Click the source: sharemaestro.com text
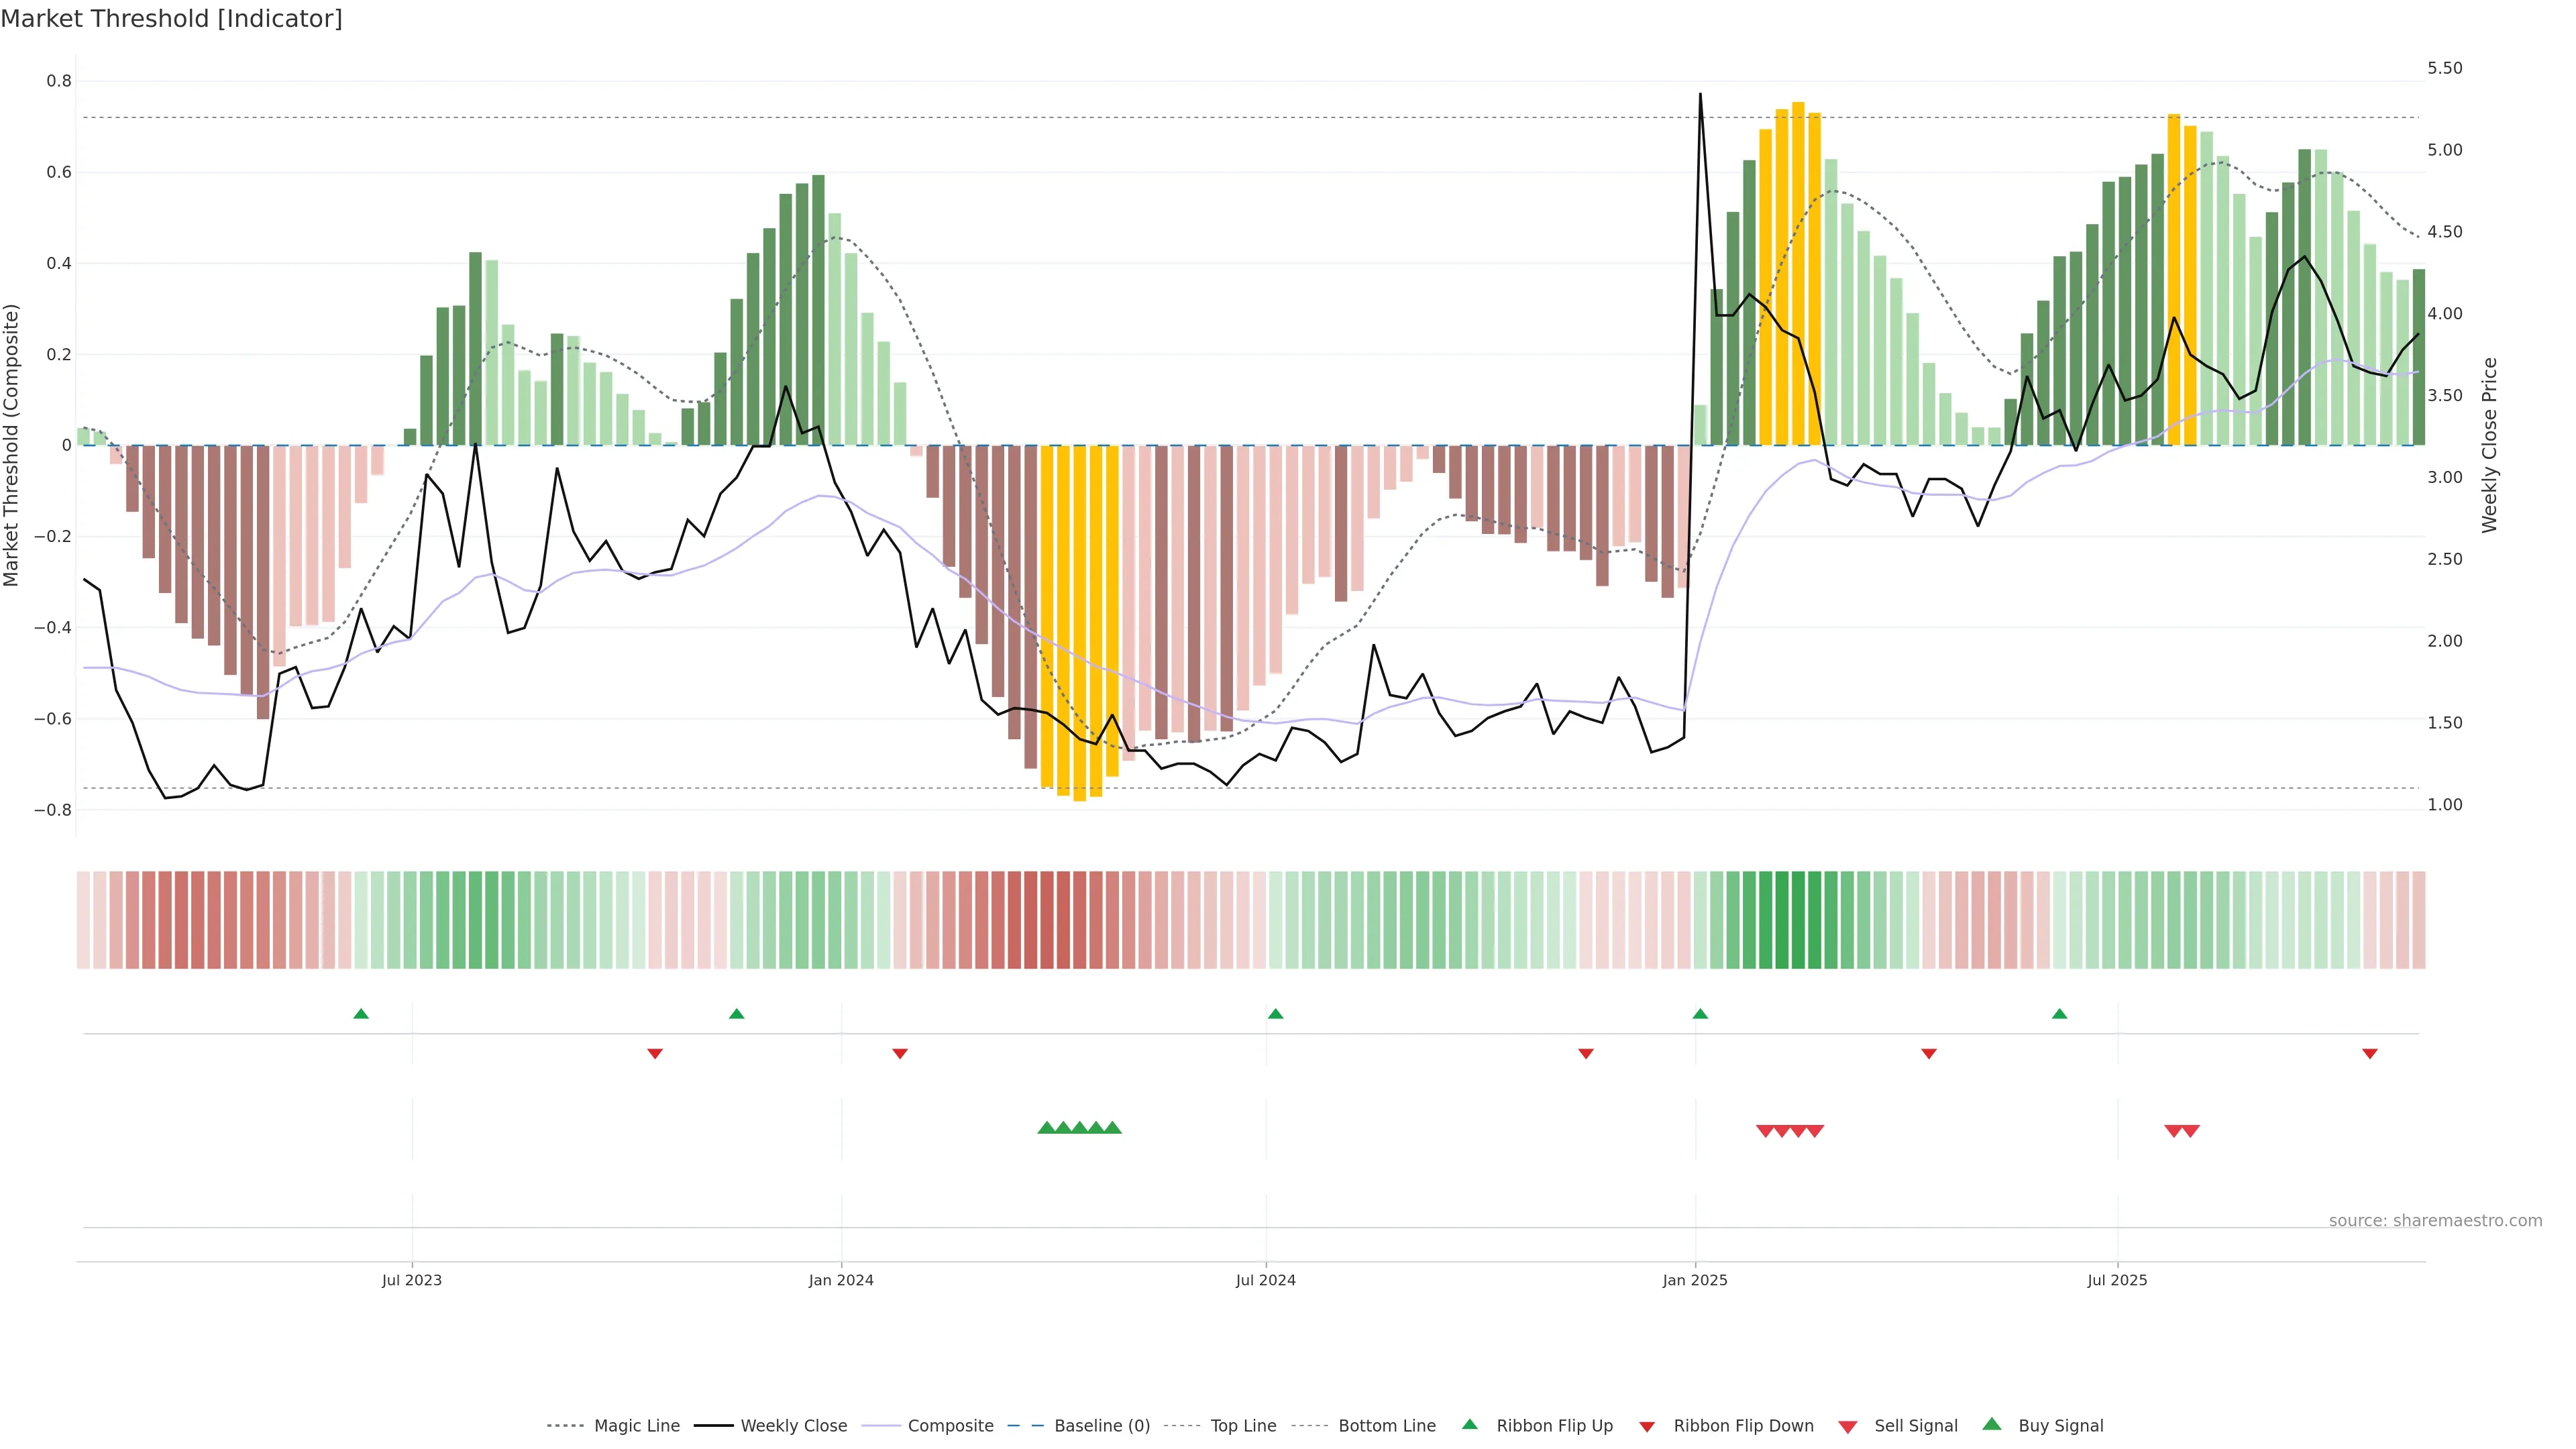This screenshot has height=1449, width=2576. click(2435, 1220)
